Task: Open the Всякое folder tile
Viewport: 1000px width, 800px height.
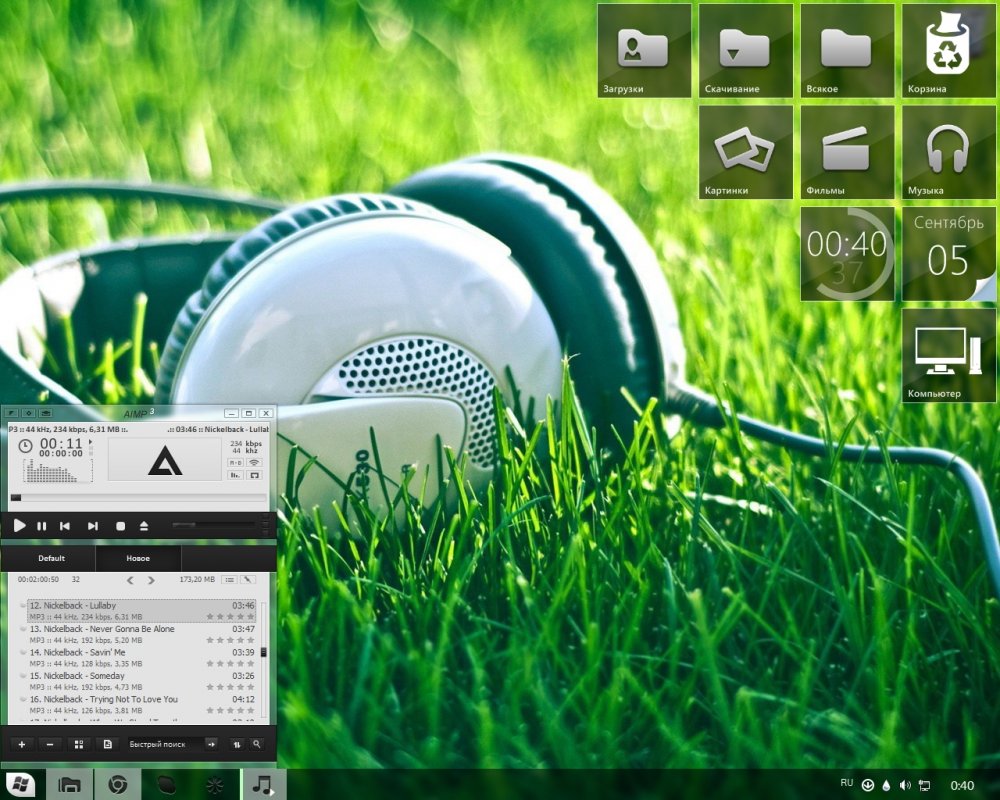Action: click(847, 50)
